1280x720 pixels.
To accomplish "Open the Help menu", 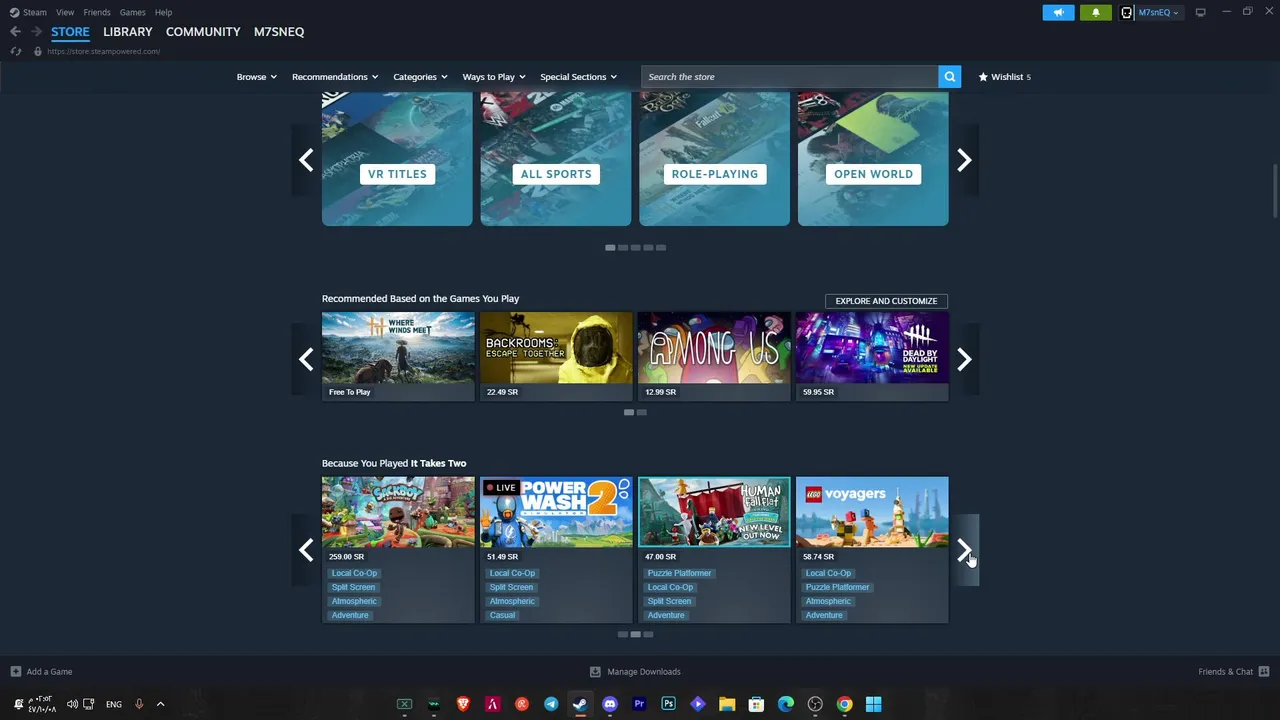I will click(x=163, y=12).
